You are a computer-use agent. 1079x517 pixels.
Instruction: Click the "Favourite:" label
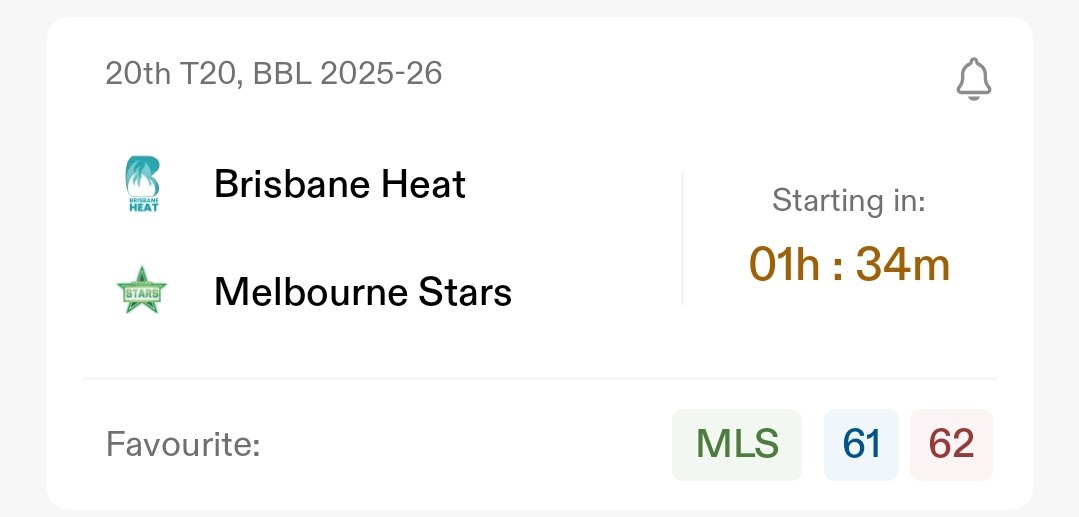[183, 445]
